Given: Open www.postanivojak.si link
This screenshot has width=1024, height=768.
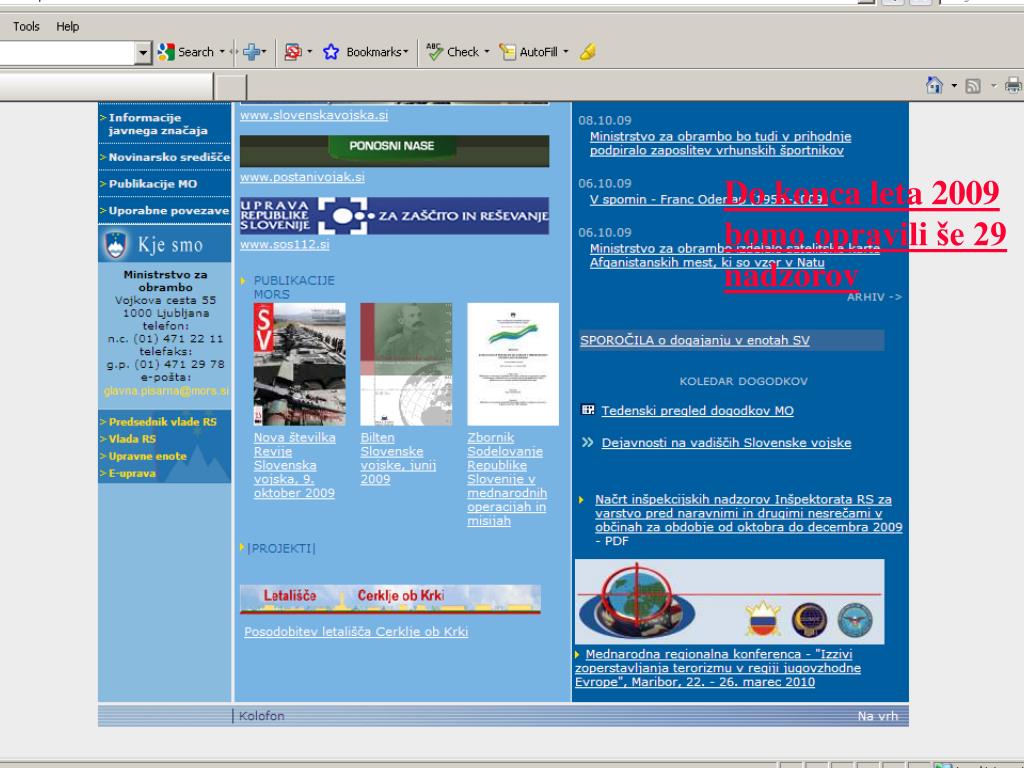Looking at the screenshot, I should click(x=302, y=177).
